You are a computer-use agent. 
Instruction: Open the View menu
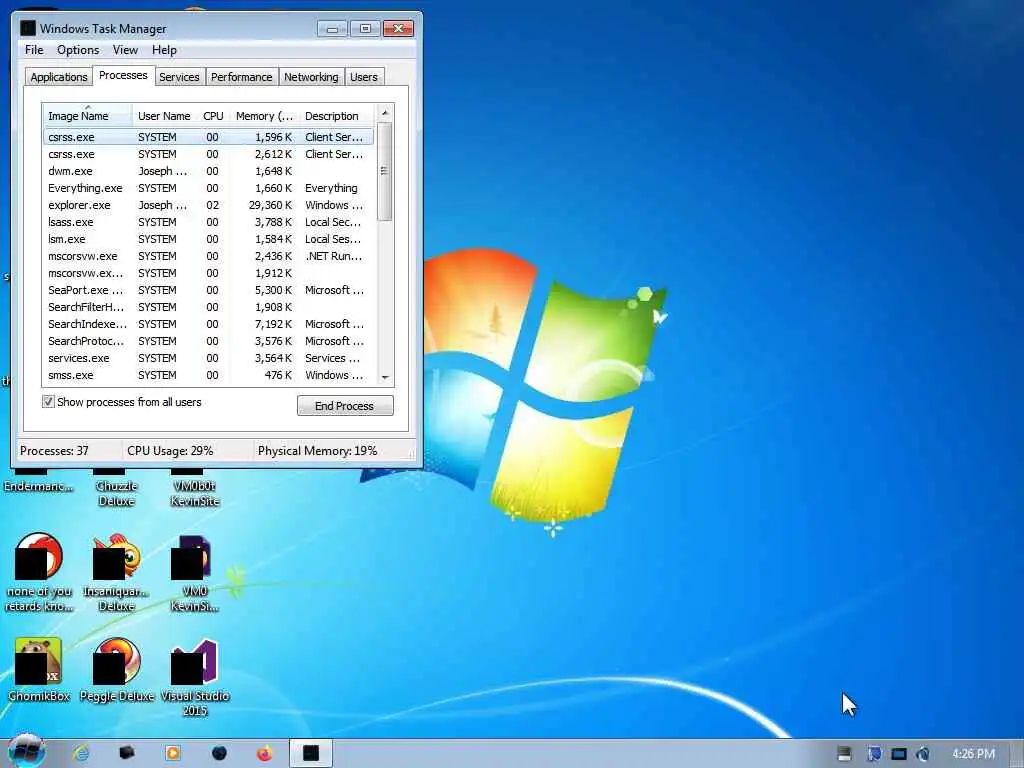125,50
